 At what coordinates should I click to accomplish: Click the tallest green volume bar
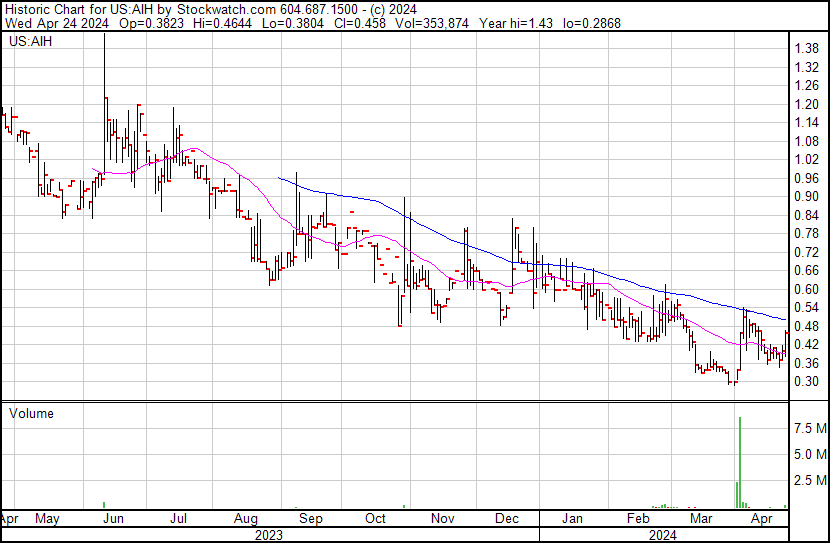coord(739,462)
